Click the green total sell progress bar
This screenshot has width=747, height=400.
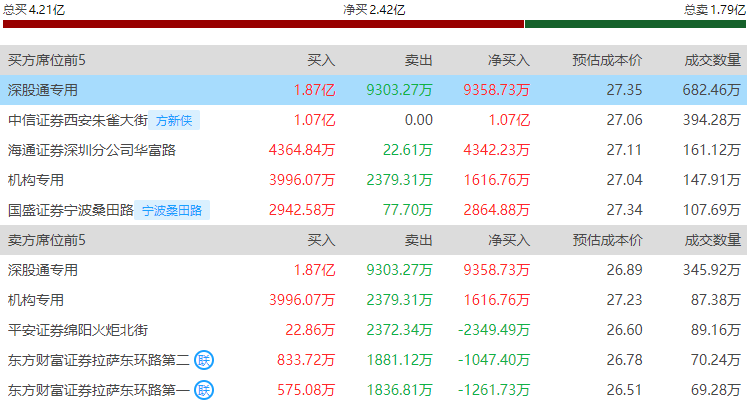[x=635, y=24]
